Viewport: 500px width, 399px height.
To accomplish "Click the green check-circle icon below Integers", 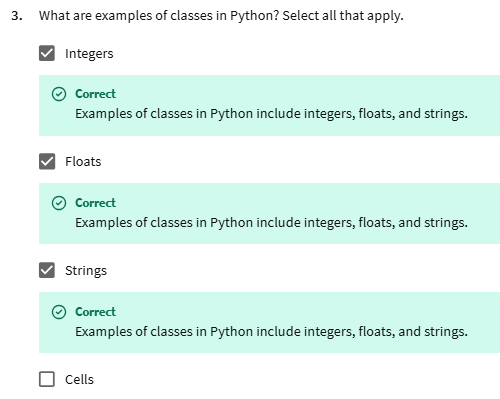I will pyautogui.click(x=59, y=94).
